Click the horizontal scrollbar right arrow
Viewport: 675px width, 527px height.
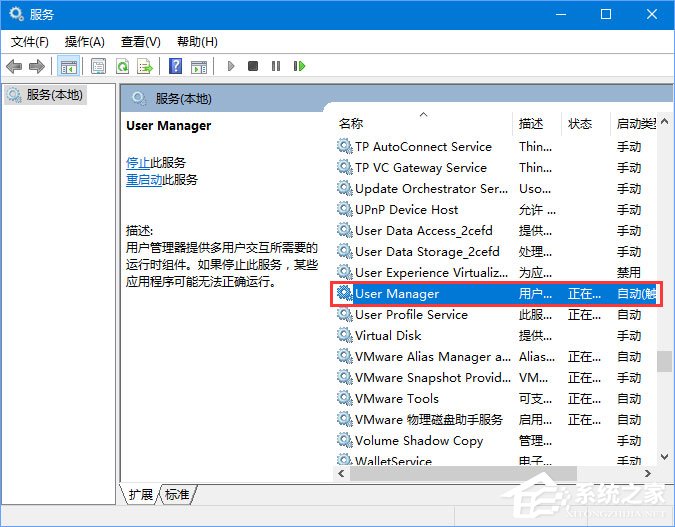(648, 474)
